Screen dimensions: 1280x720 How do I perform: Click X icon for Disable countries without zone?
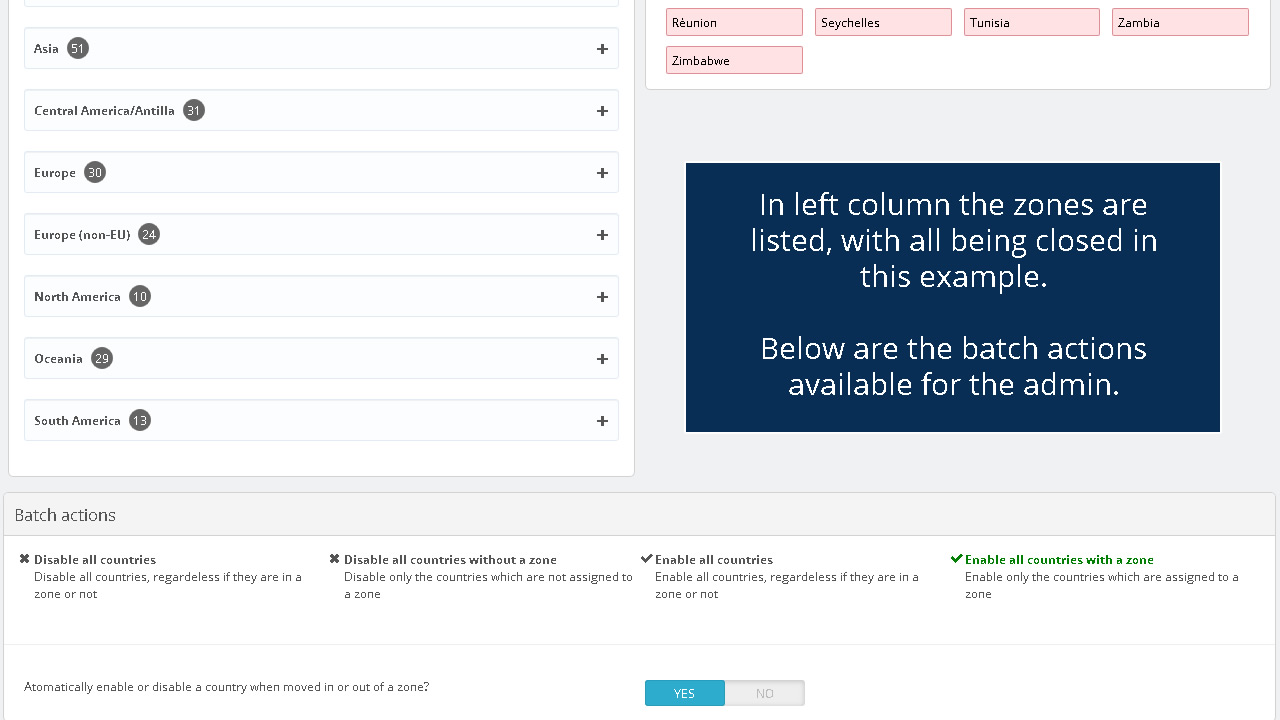335,559
